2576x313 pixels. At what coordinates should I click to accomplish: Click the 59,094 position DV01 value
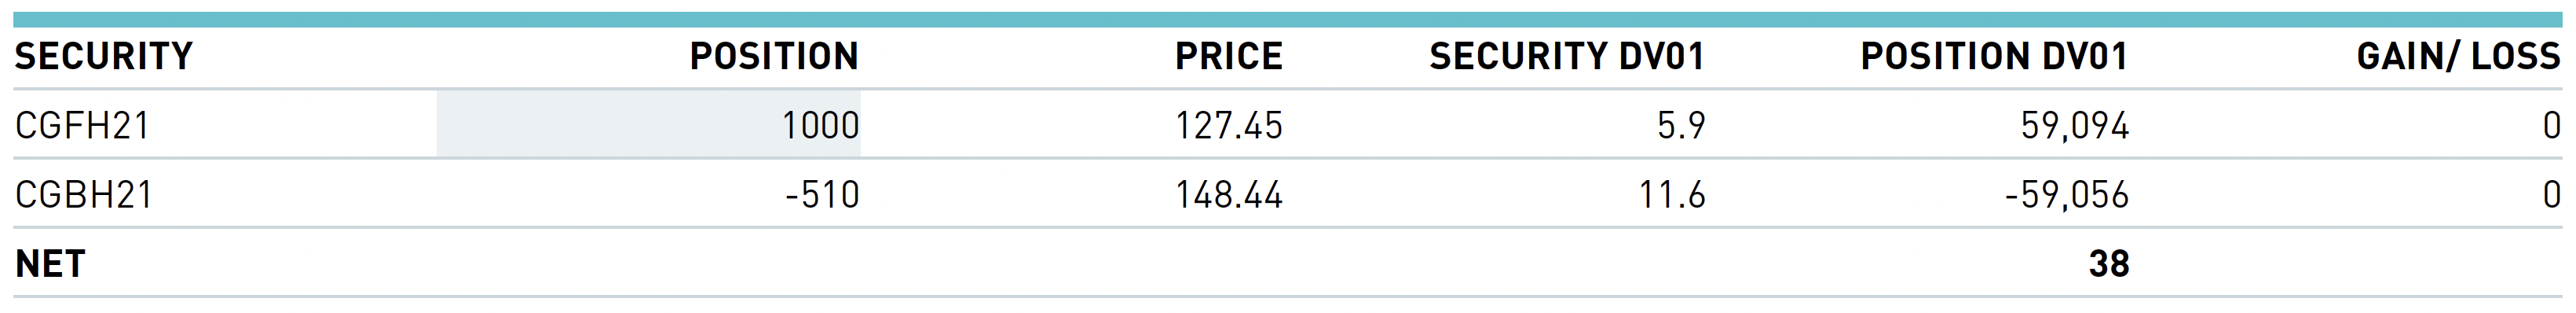pyautogui.click(x=2075, y=125)
